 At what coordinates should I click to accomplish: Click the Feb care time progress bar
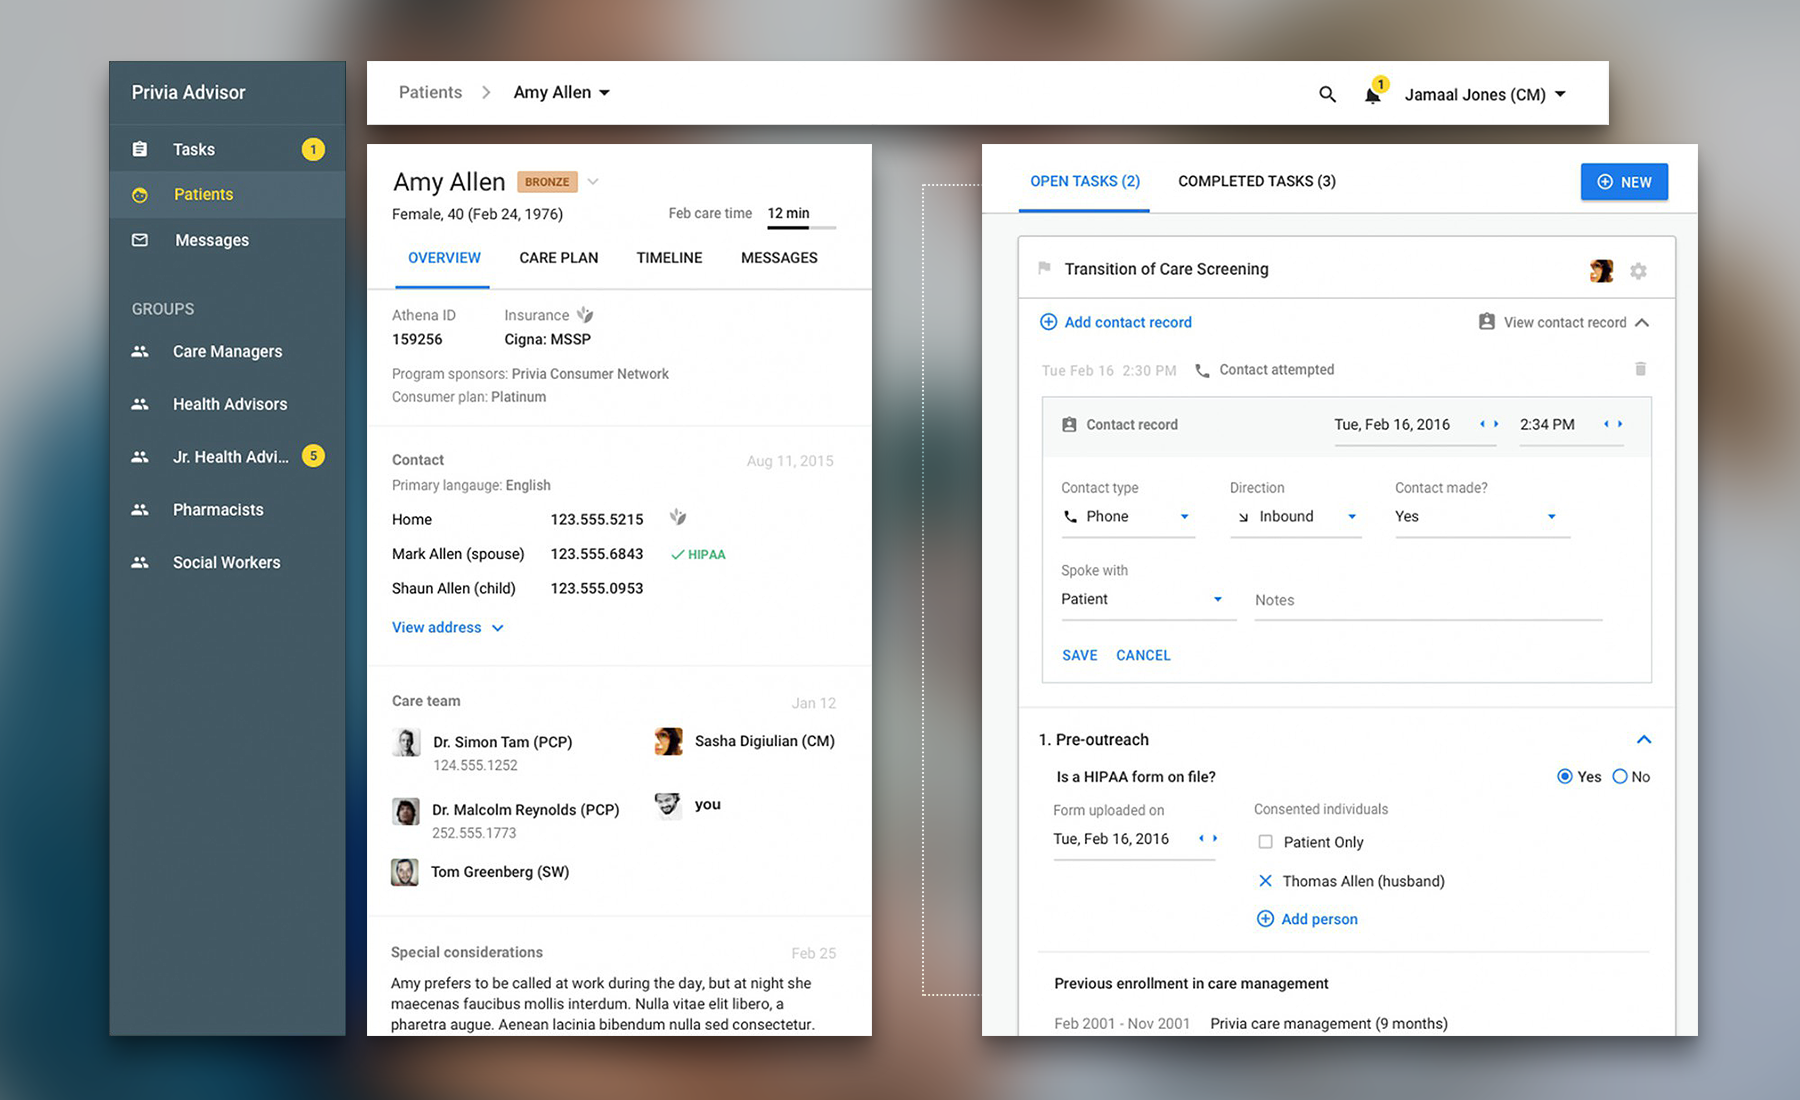click(801, 228)
